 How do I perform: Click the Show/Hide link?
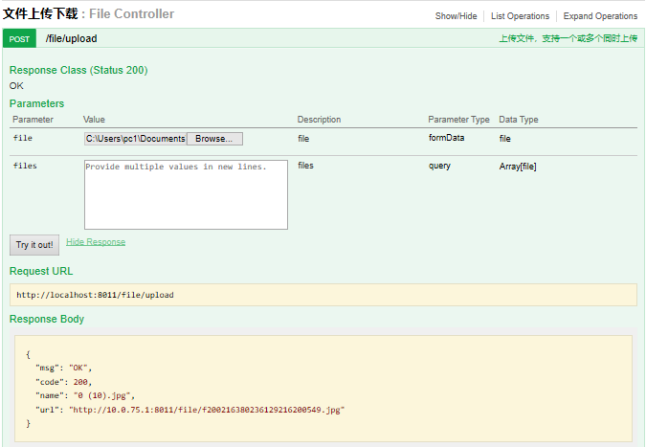(x=456, y=16)
